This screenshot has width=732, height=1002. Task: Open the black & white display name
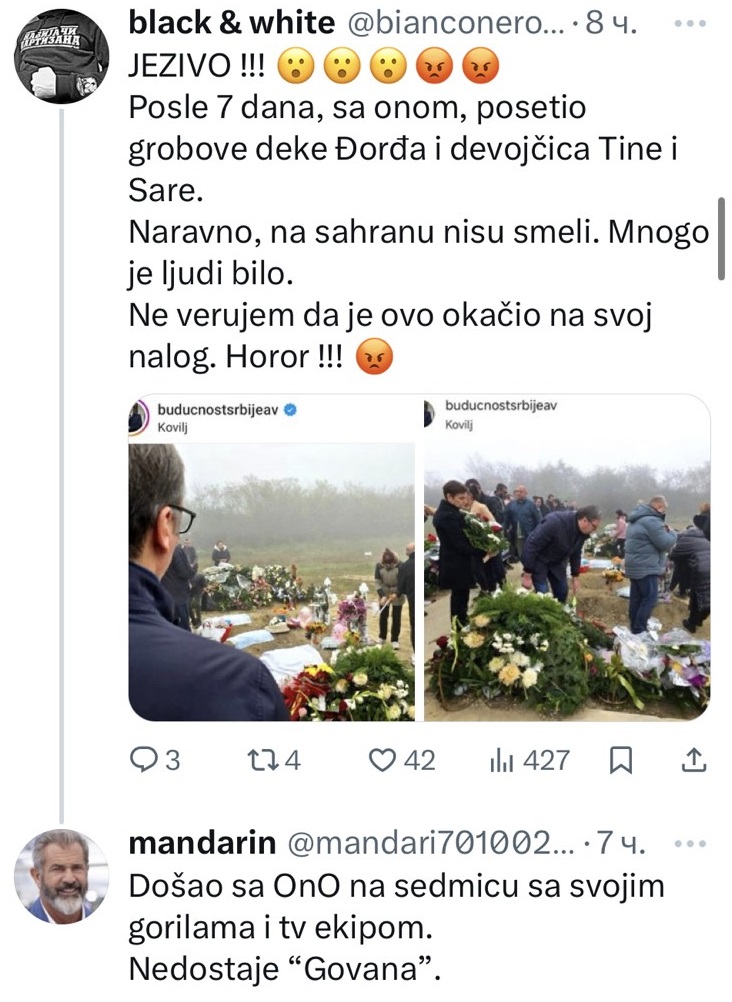pyautogui.click(x=231, y=23)
